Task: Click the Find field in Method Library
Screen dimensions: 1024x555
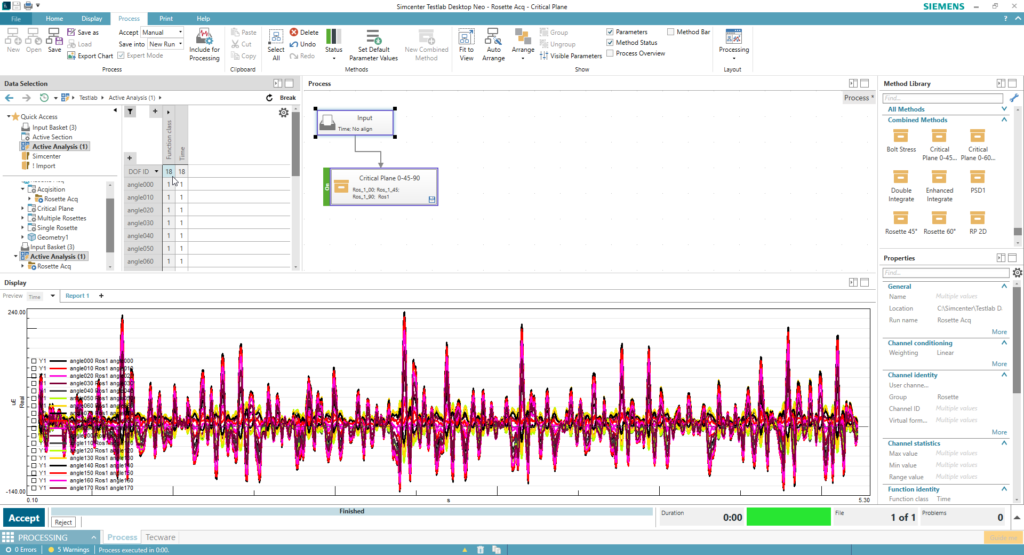Action: [x=942, y=98]
